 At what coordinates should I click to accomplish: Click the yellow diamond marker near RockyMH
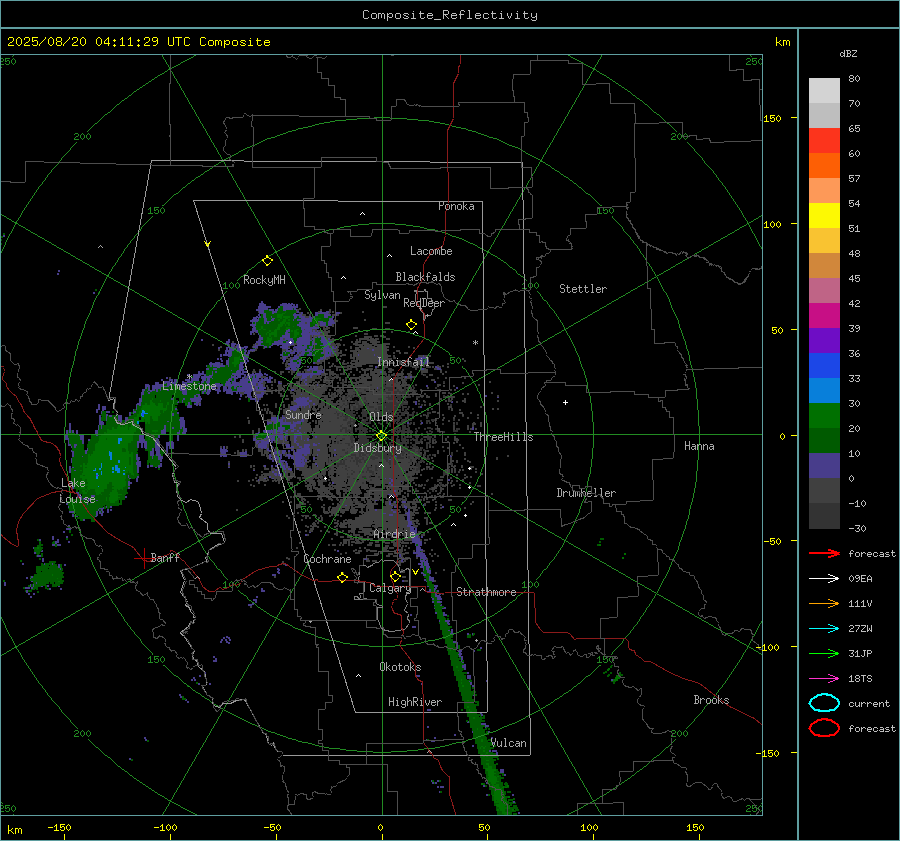(x=267, y=261)
